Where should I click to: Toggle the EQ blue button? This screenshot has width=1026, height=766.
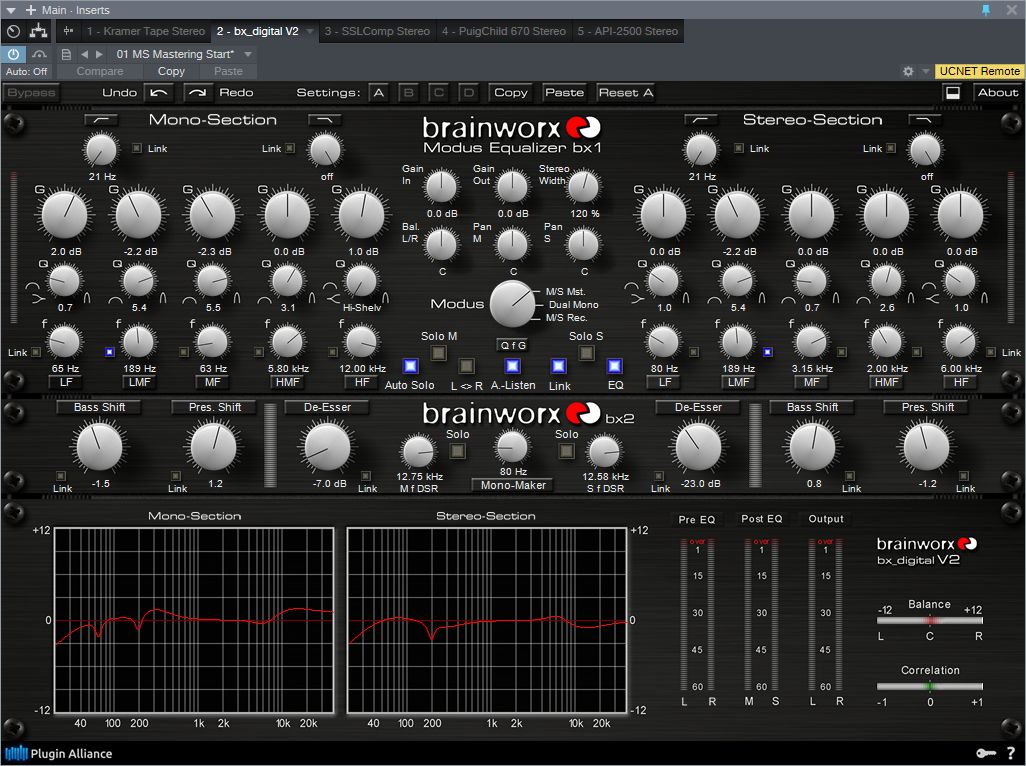614,366
